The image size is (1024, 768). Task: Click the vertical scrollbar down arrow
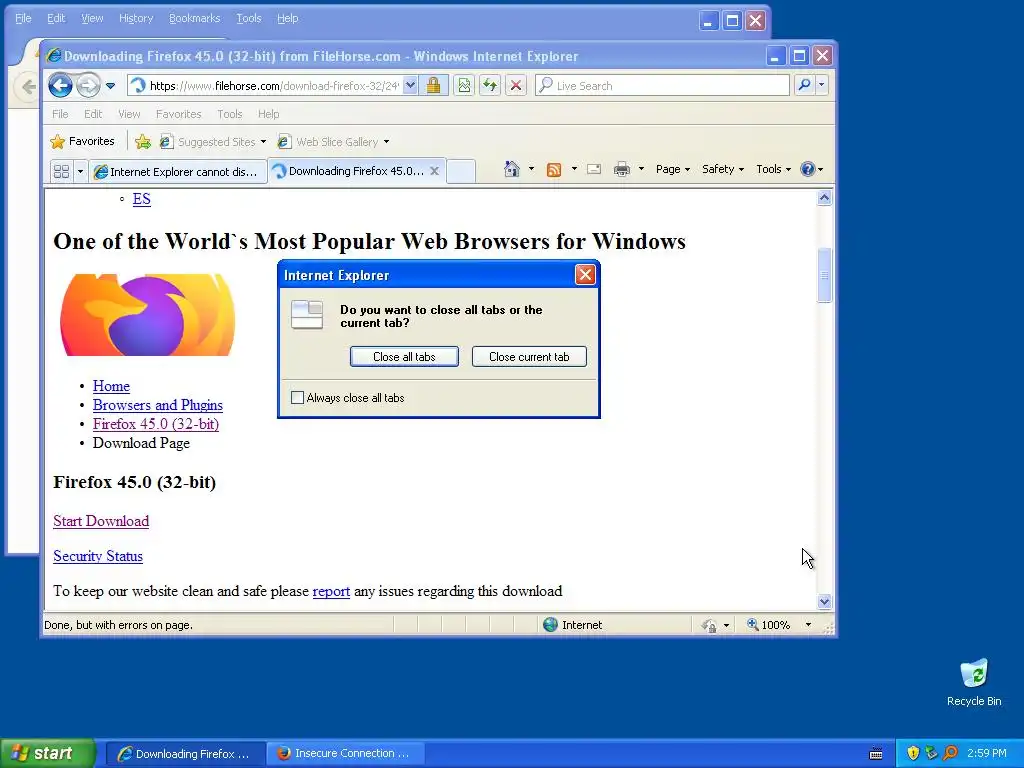point(824,601)
